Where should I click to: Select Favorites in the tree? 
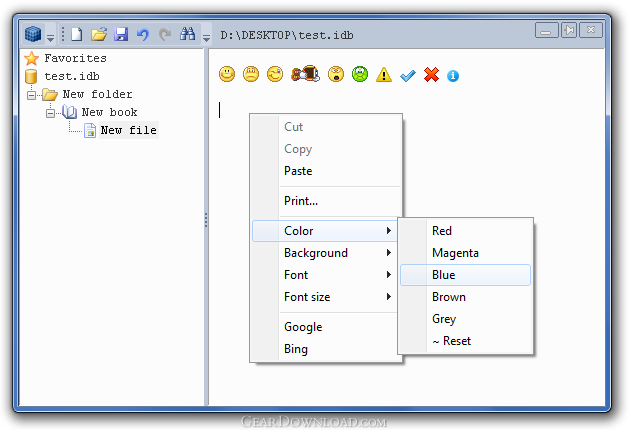click(75, 58)
